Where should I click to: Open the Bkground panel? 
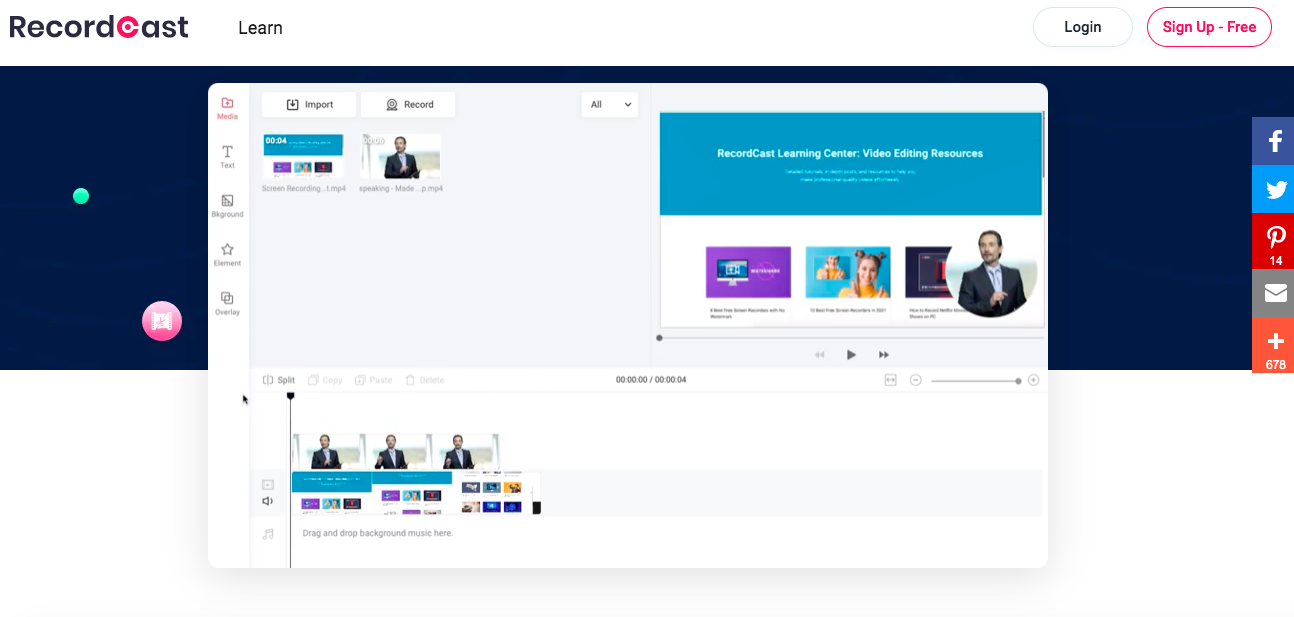(227, 206)
